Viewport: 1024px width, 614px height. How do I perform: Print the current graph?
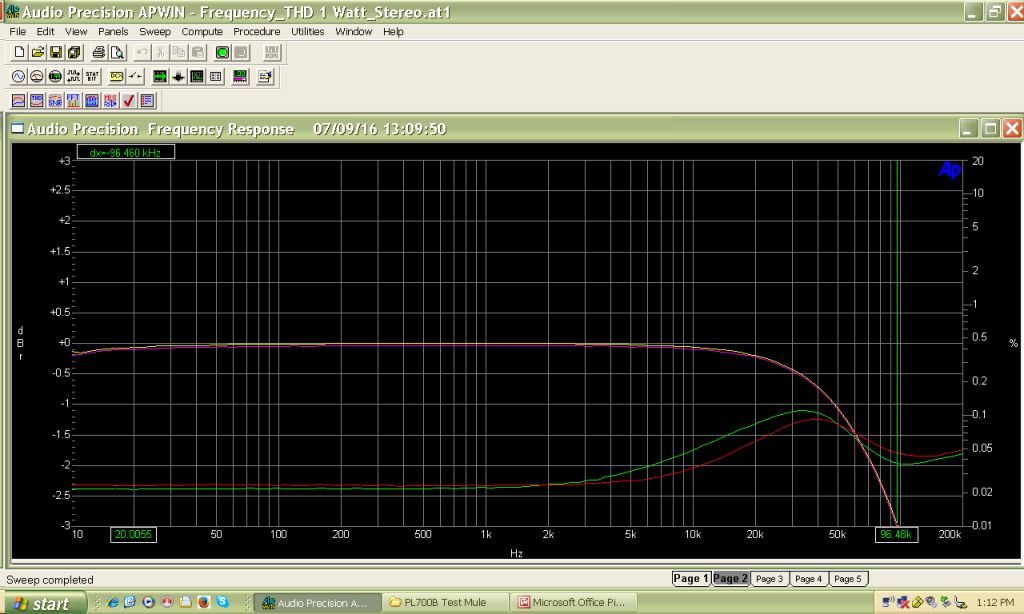tap(99, 52)
